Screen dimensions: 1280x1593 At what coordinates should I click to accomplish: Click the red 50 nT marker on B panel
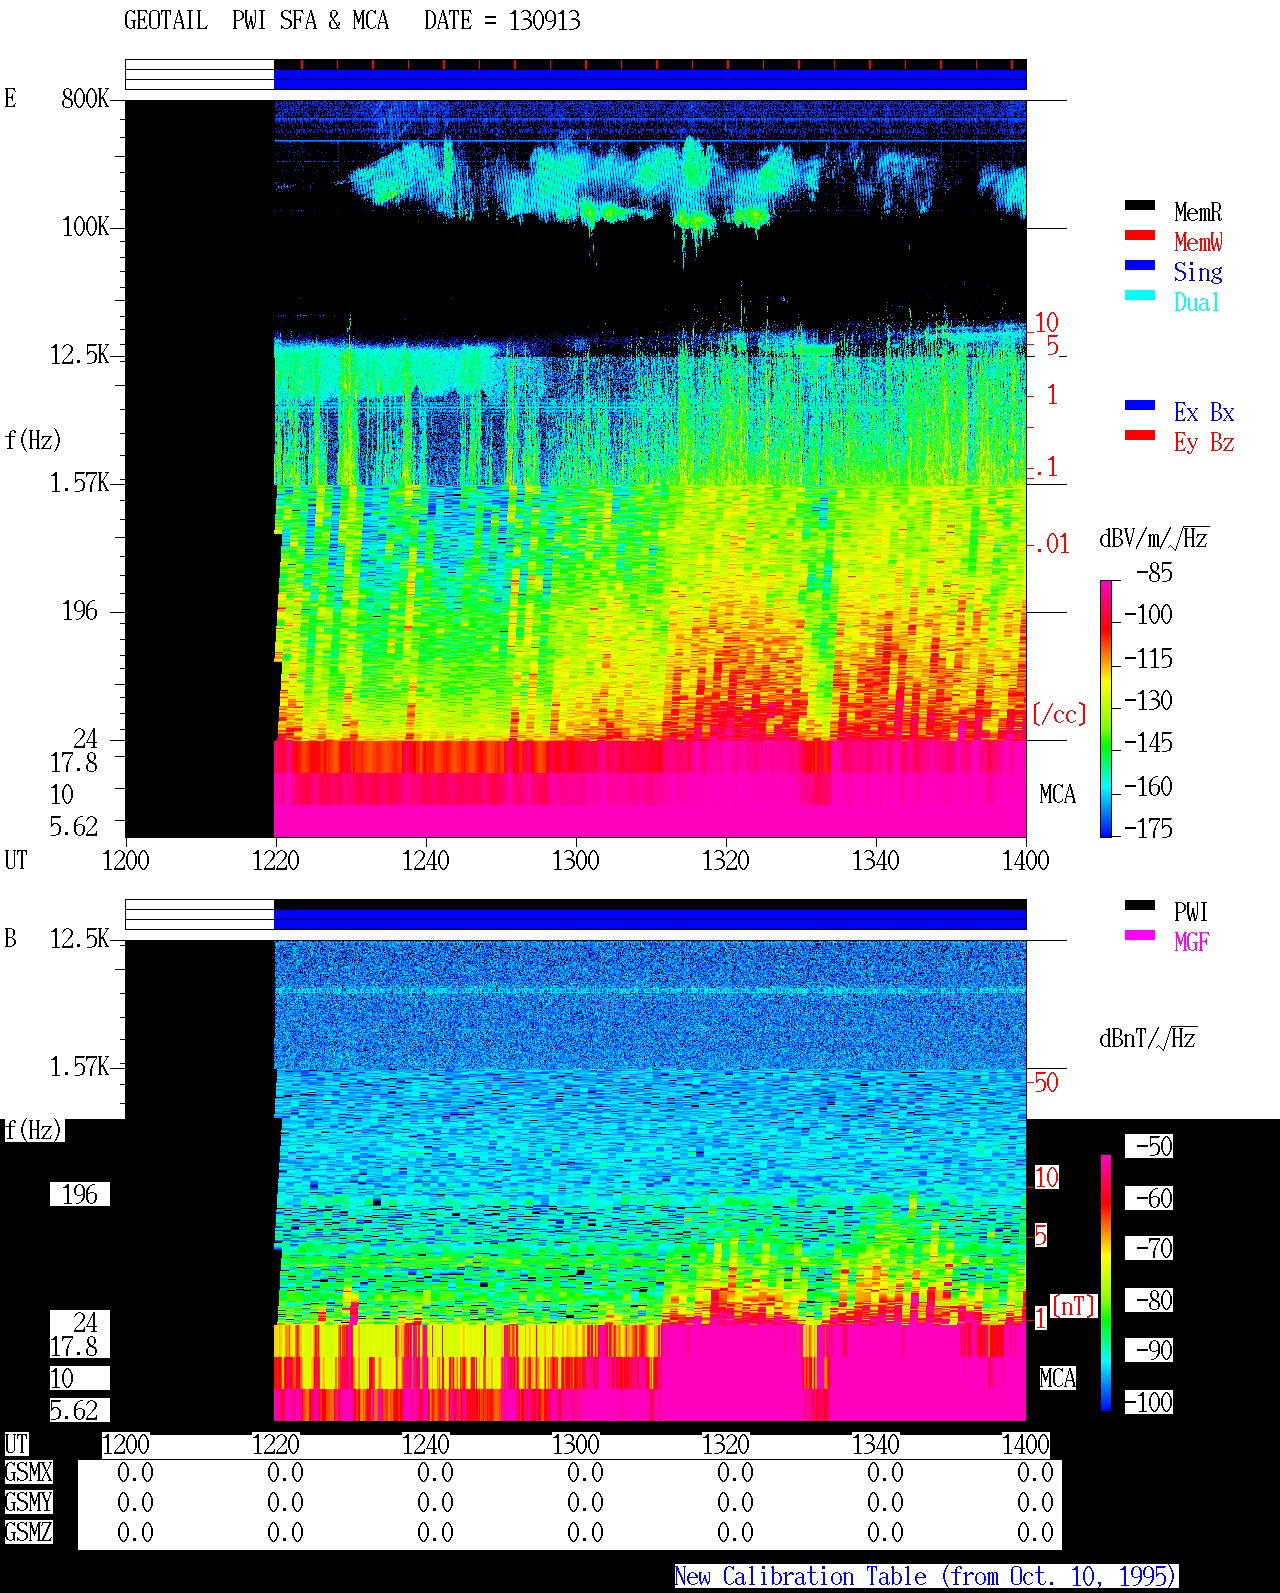coord(1046,1082)
